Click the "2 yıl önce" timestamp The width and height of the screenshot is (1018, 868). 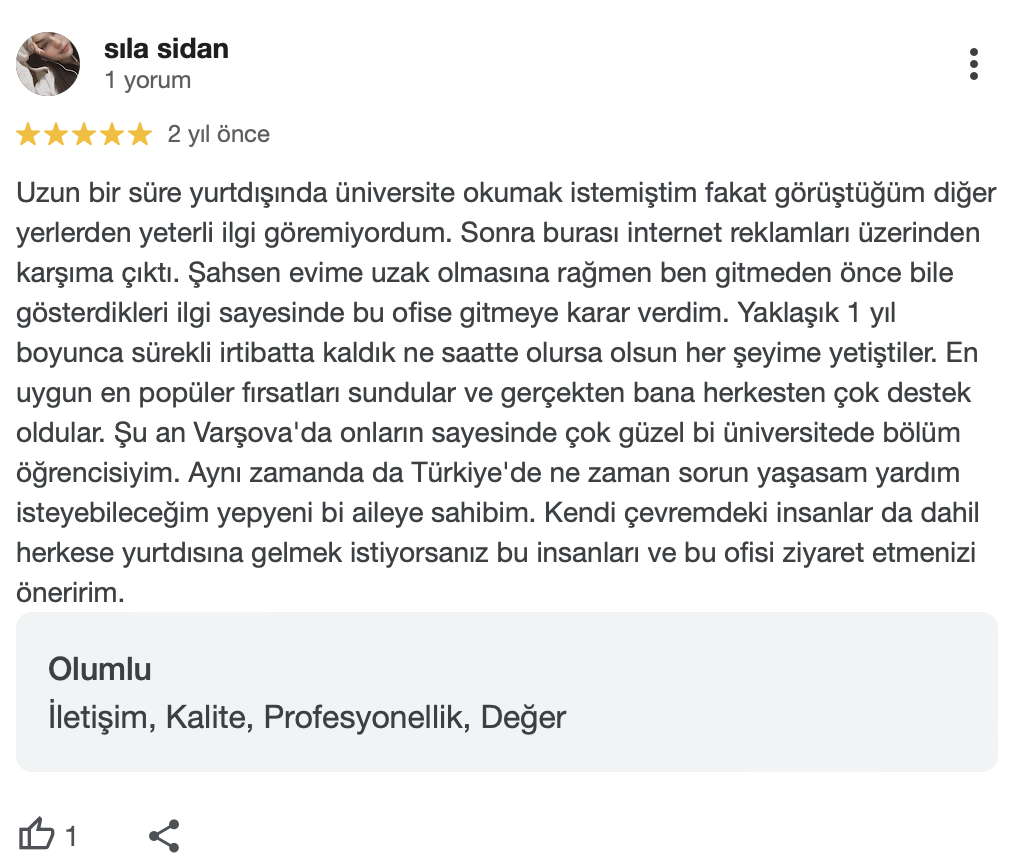[x=219, y=134]
